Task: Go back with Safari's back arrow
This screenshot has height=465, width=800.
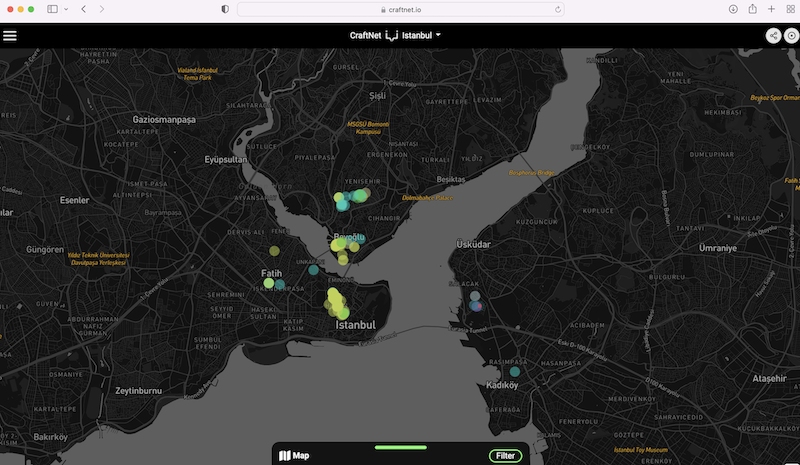Action: coord(84,9)
